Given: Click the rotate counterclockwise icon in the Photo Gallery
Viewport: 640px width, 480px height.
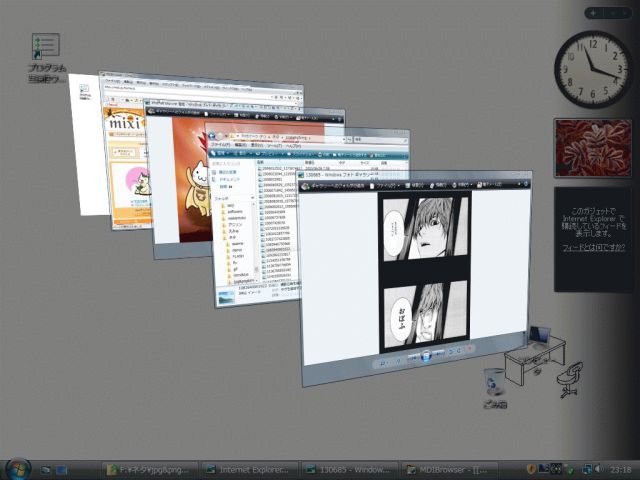Looking at the screenshot, I should (452, 351).
